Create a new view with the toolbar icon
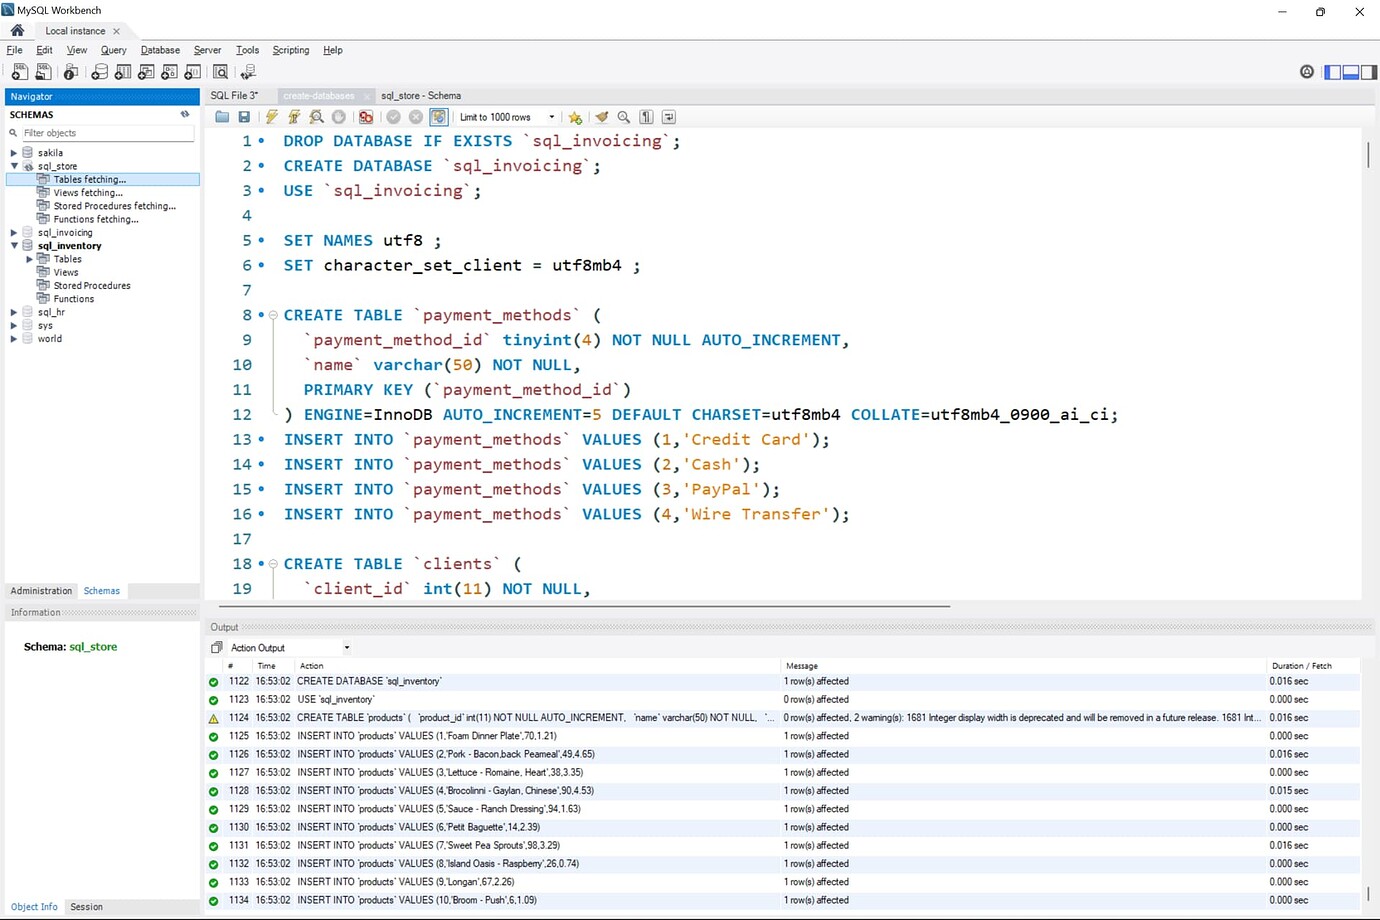The height and width of the screenshot is (920, 1380). [146, 72]
